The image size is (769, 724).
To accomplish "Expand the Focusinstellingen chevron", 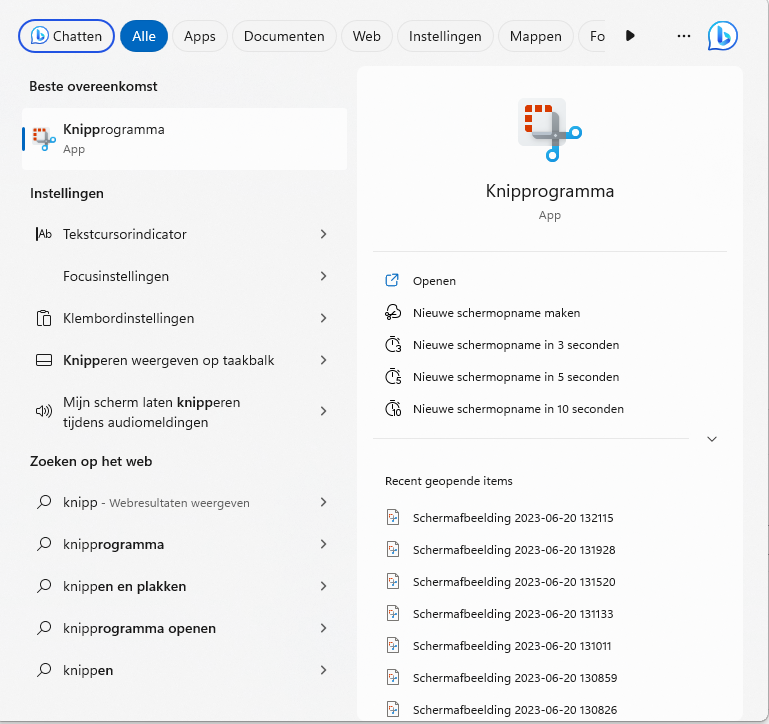I will tap(323, 276).
